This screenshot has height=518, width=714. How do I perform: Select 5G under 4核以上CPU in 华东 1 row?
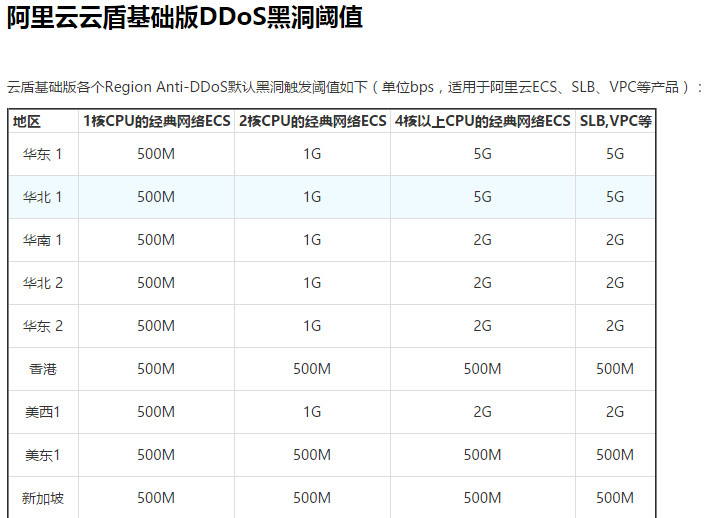click(x=482, y=154)
